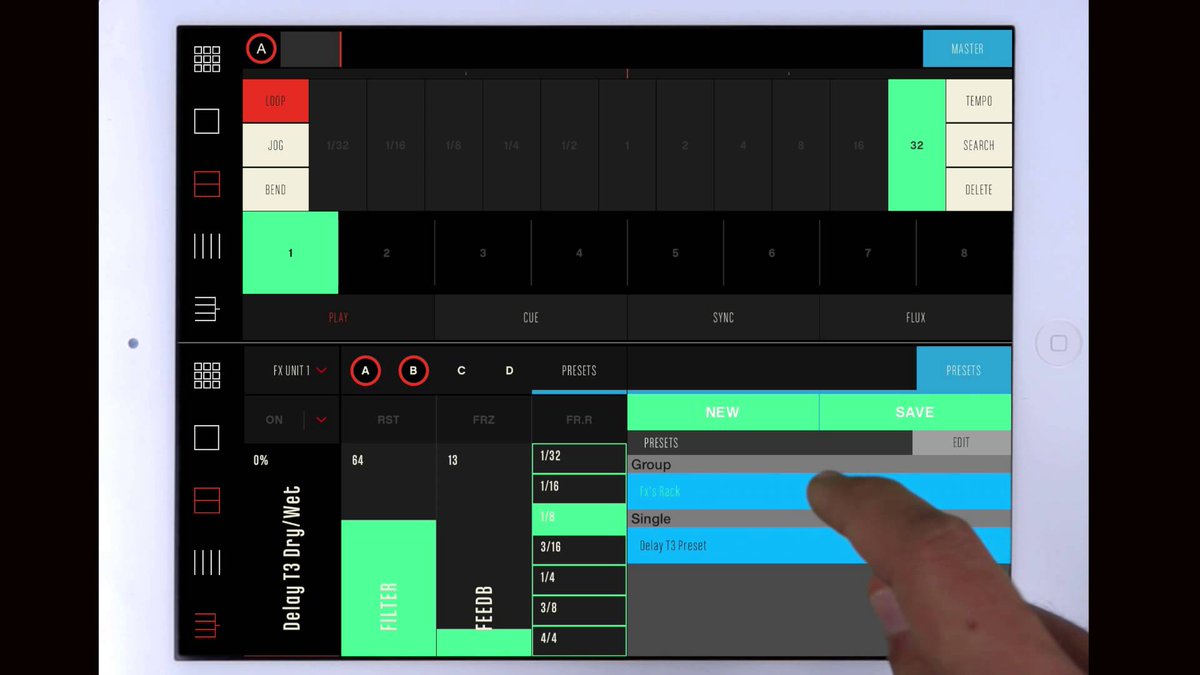Toggle FX assignment to deck D
1200x675 pixels.
pos(509,371)
